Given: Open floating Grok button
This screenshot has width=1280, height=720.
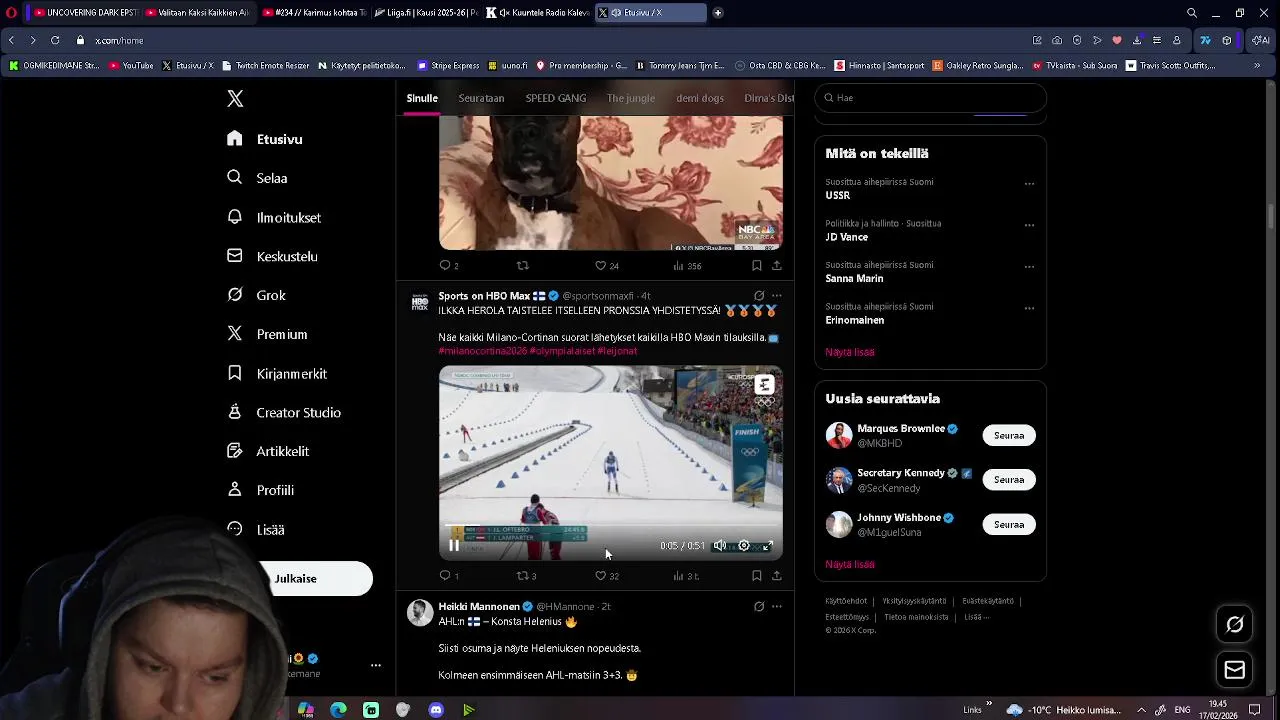Looking at the screenshot, I should coord(1235,624).
